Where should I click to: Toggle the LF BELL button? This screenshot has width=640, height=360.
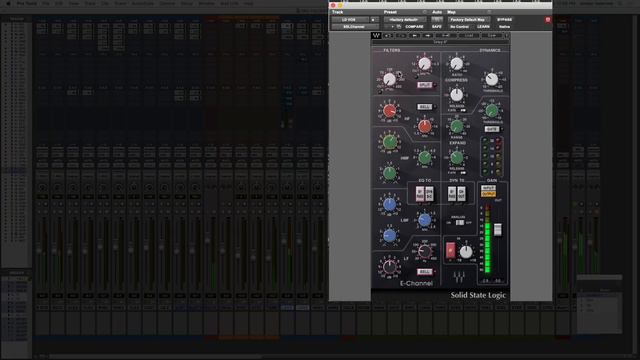[x=424, y=271]
